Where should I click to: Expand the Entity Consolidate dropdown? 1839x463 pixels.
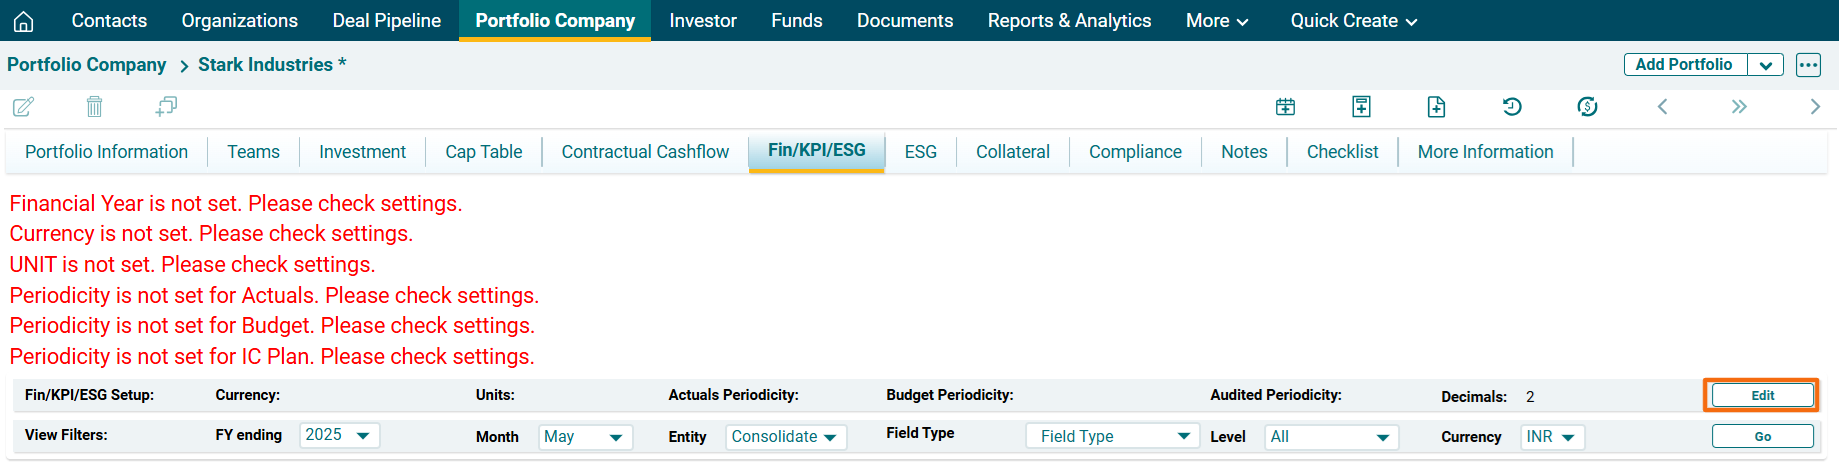click(785, 437)
